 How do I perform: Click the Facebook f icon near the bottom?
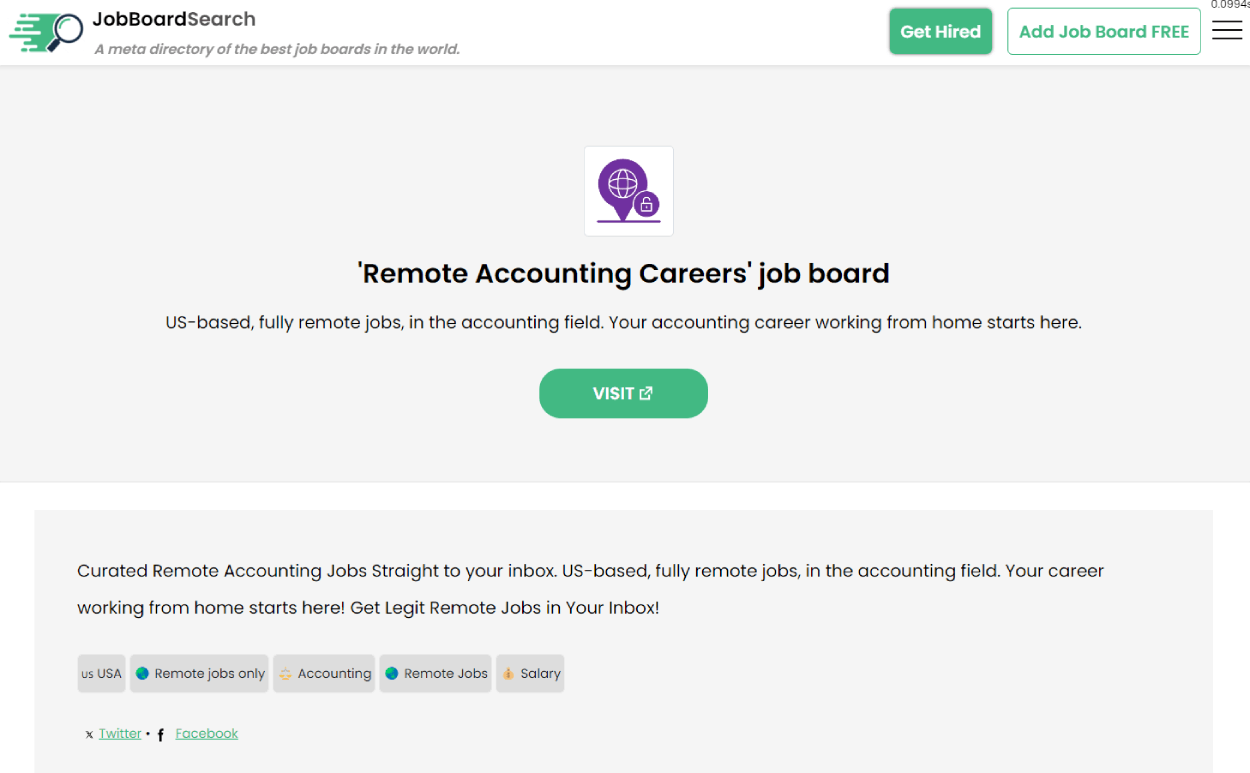[x=160, y=734]
